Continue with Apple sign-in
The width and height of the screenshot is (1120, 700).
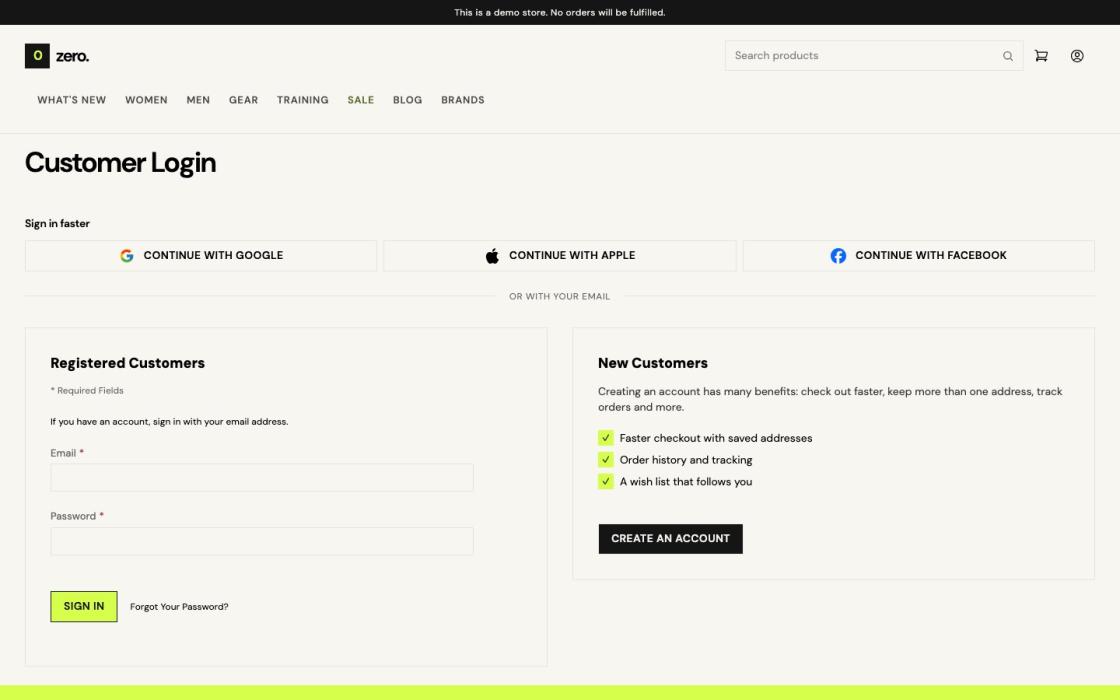[560, 256]
